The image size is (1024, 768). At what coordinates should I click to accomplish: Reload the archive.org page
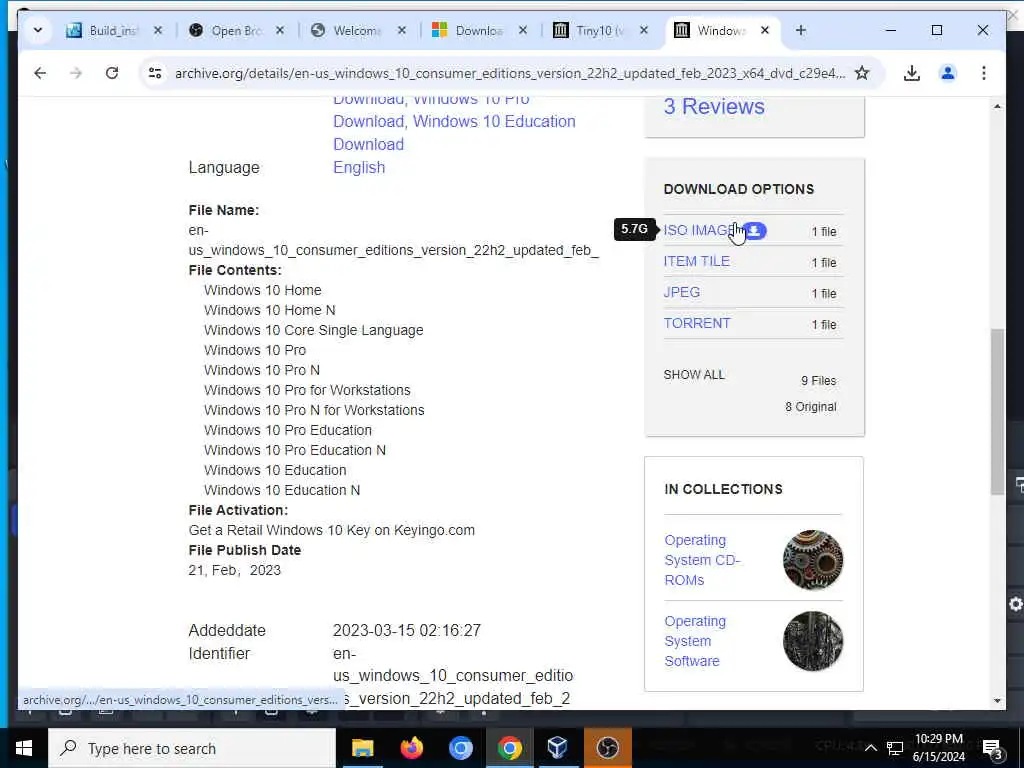click(x=112, y=73)
